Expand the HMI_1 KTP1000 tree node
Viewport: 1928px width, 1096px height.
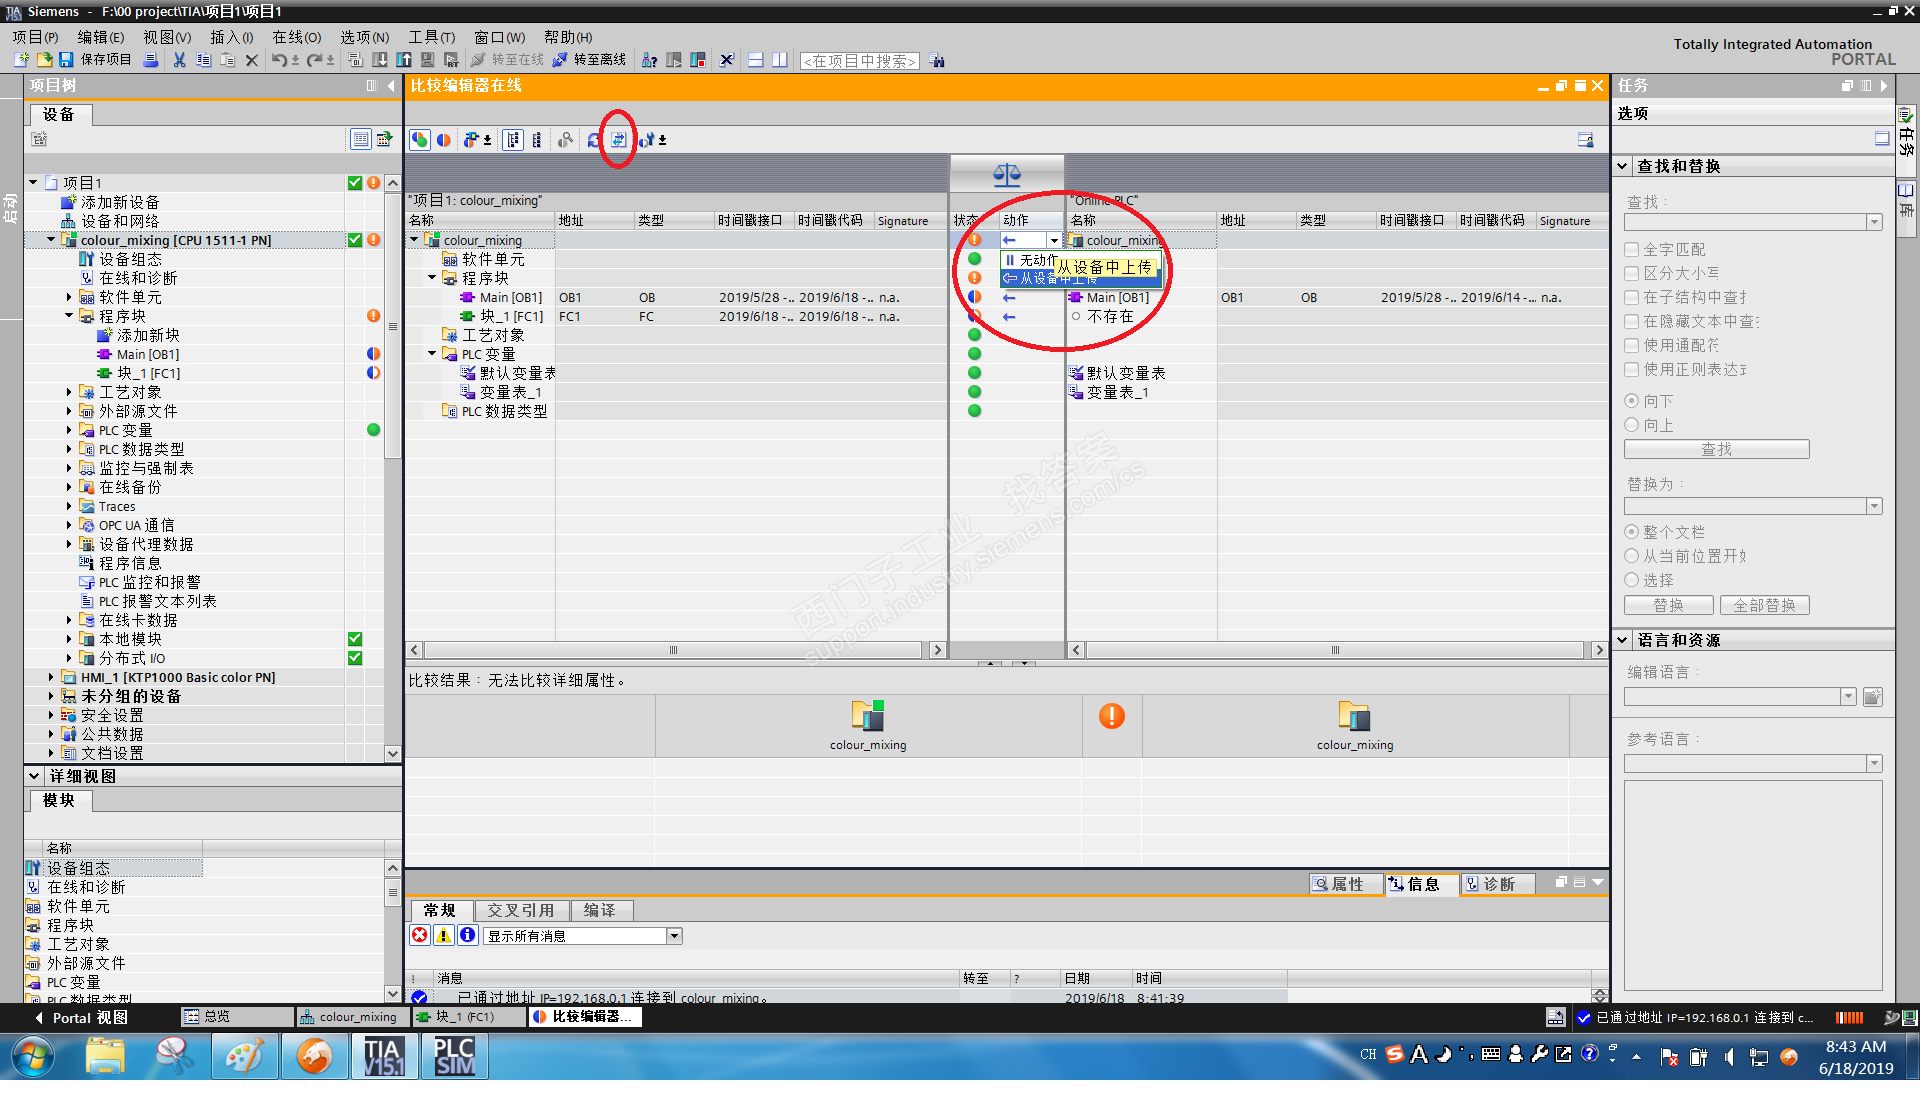click(51, 678)
